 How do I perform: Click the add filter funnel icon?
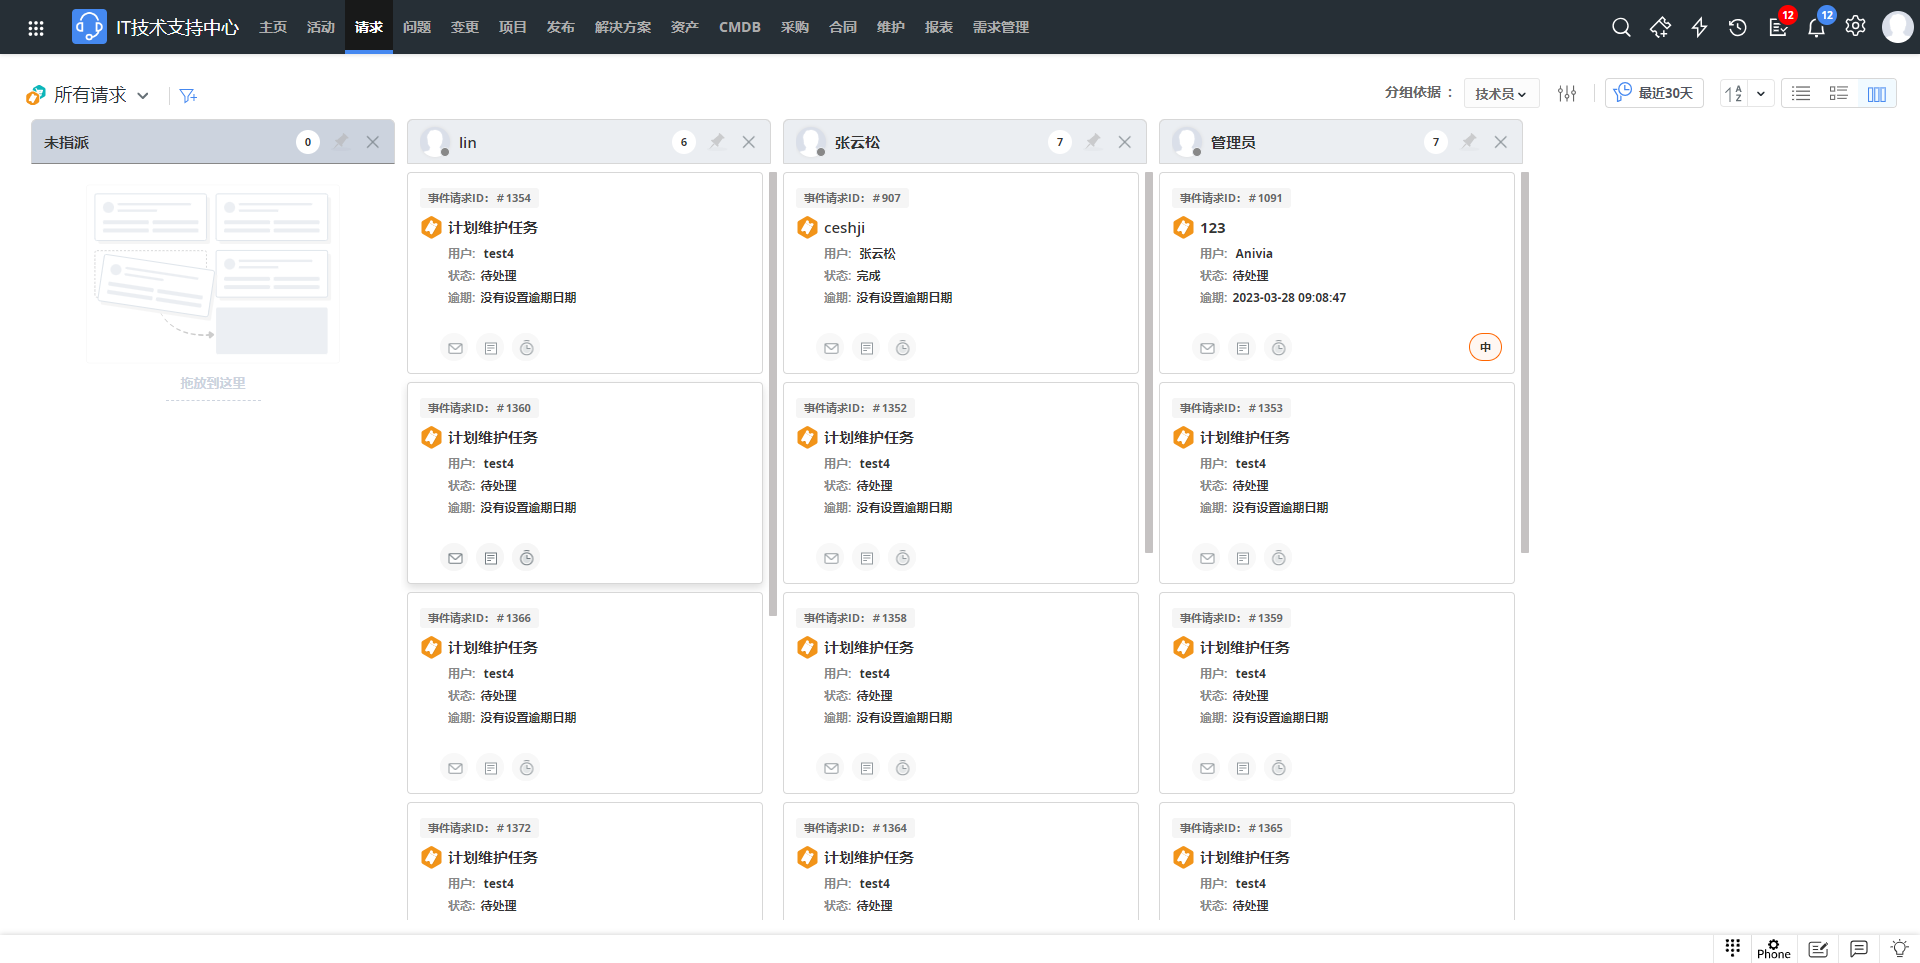coord(188,95)
